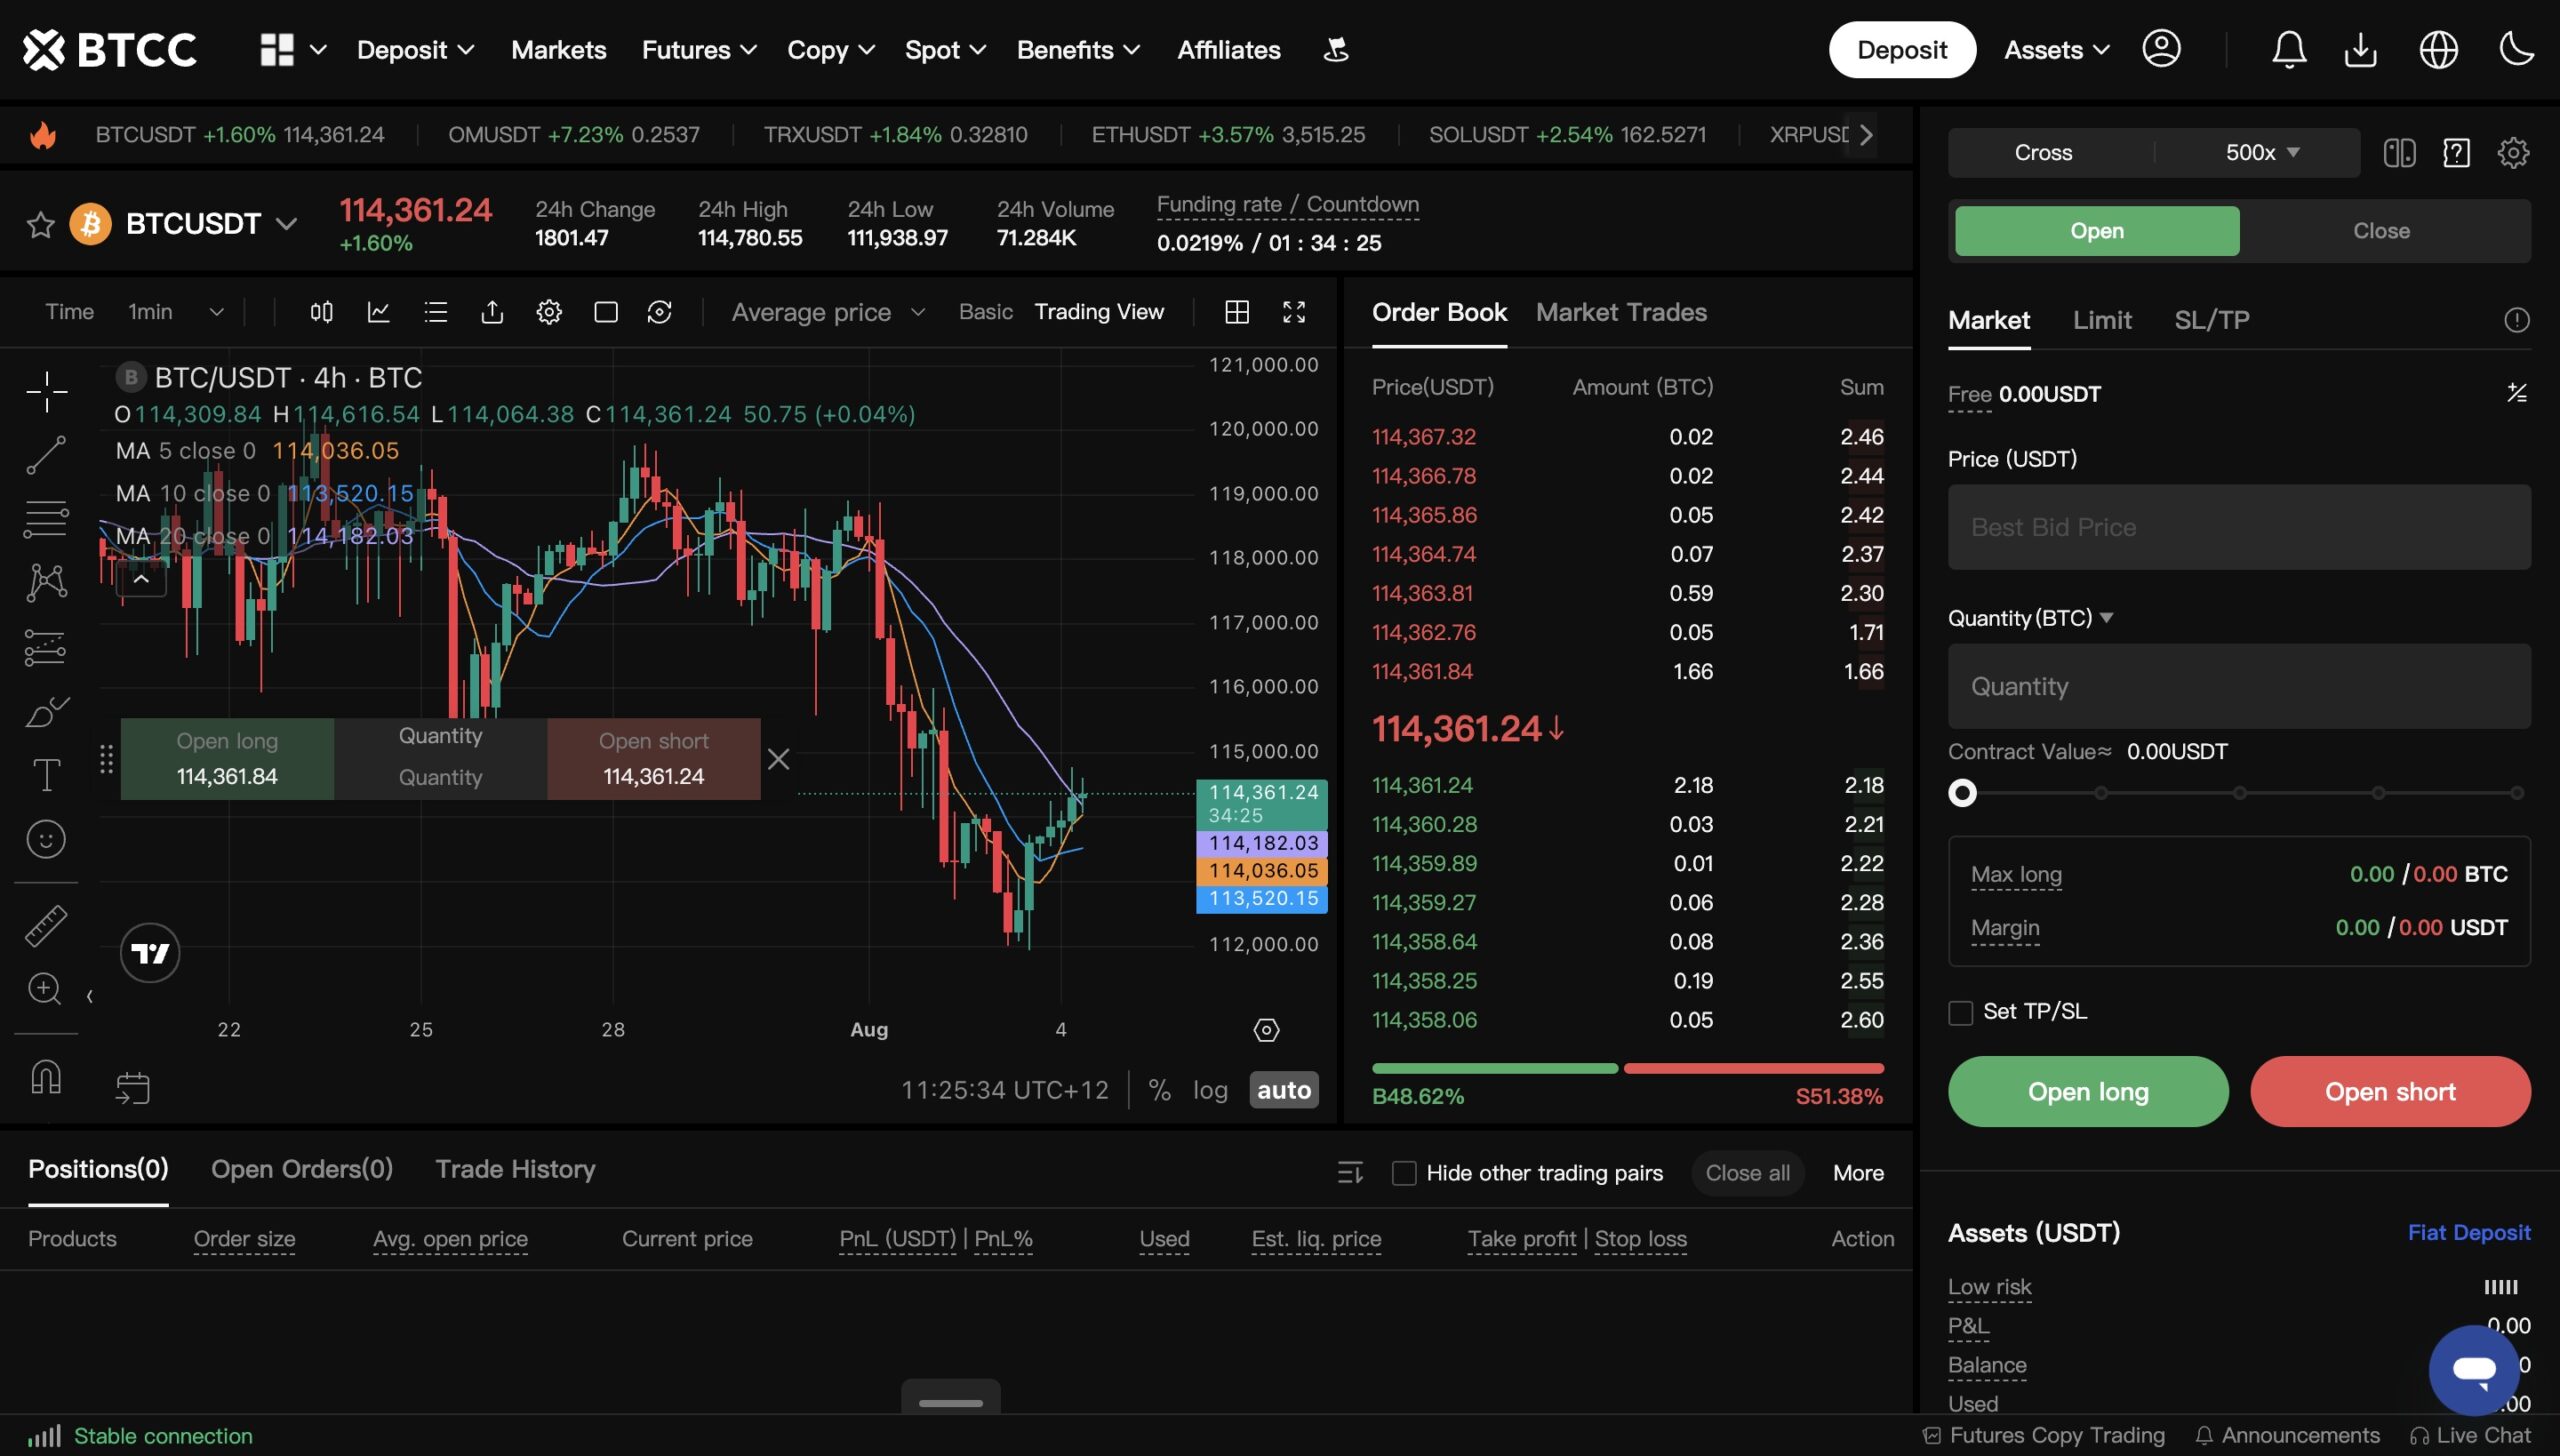The height and width of the screenshot is (1456, 2560).
Task: Toggle percent scale on chart
Action: (1160, 1090)
